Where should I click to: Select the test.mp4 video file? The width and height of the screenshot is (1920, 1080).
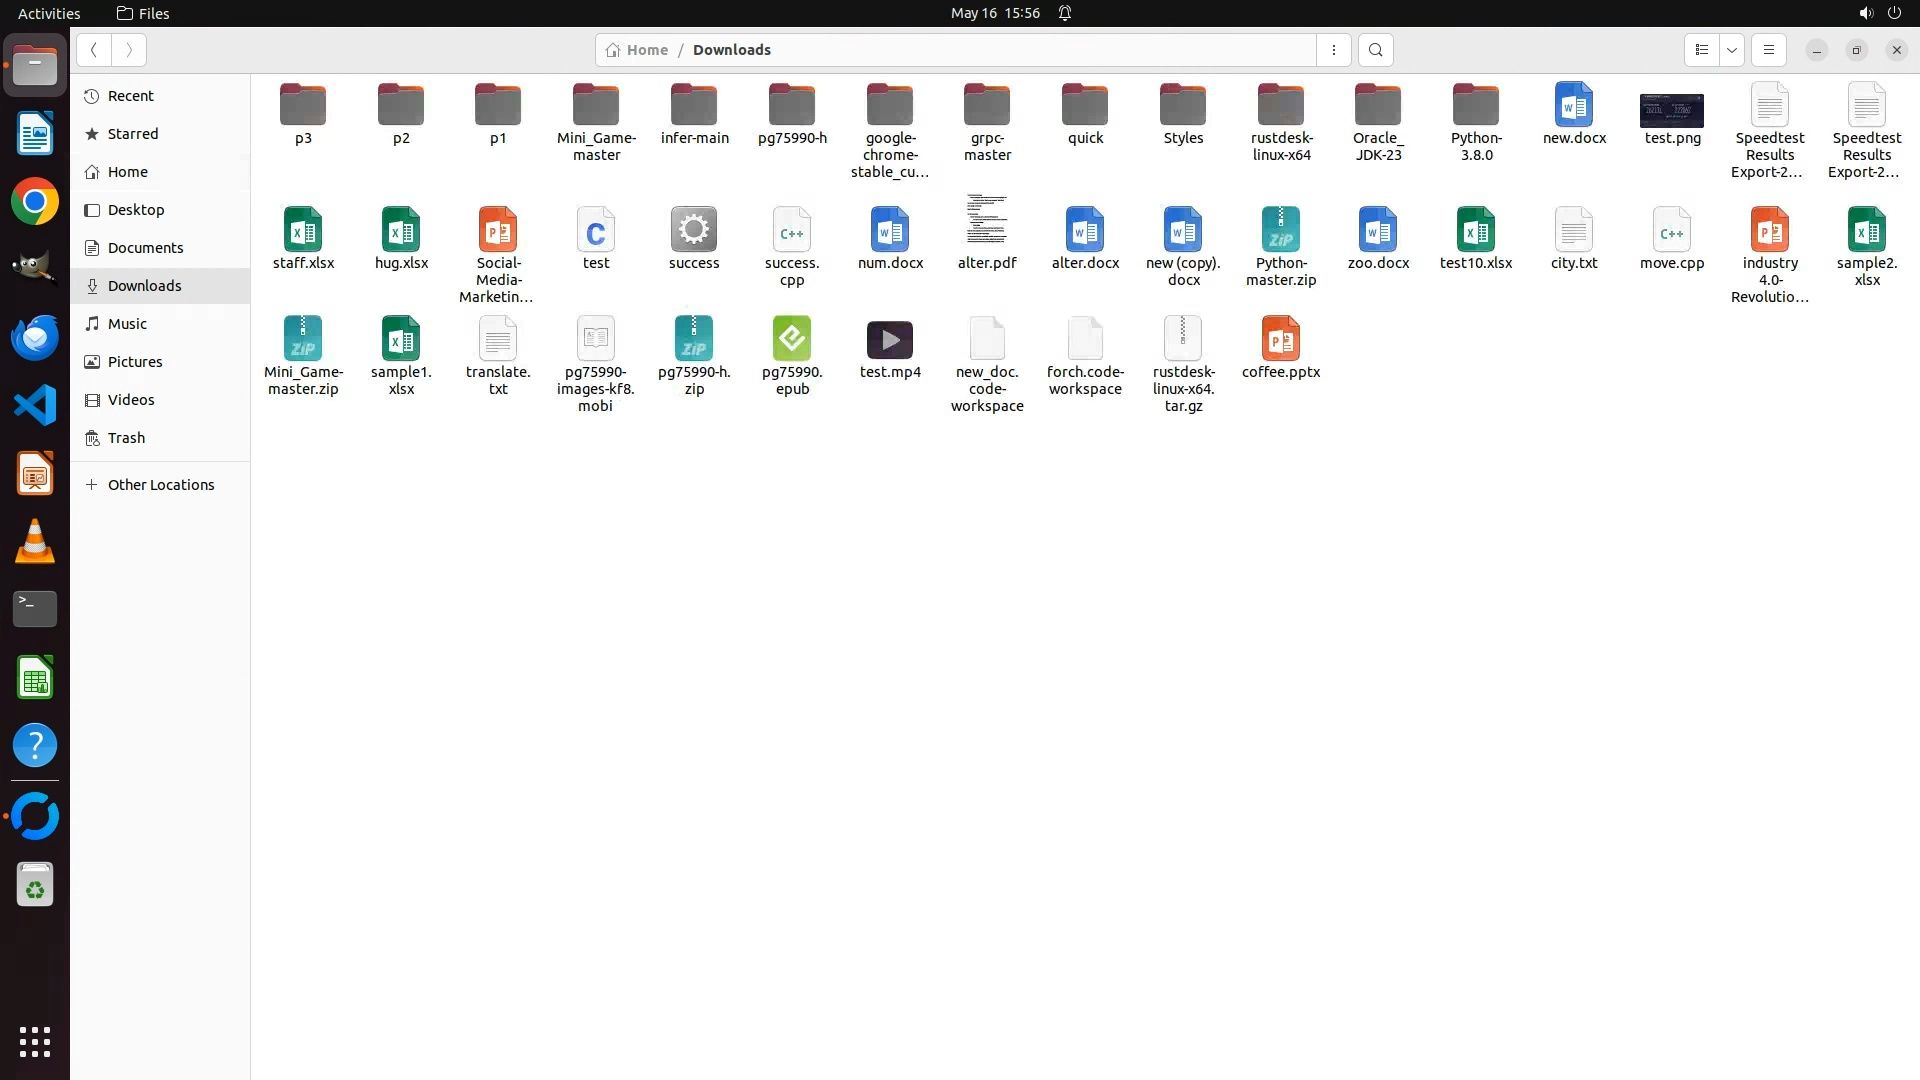[x=889, y=341]
